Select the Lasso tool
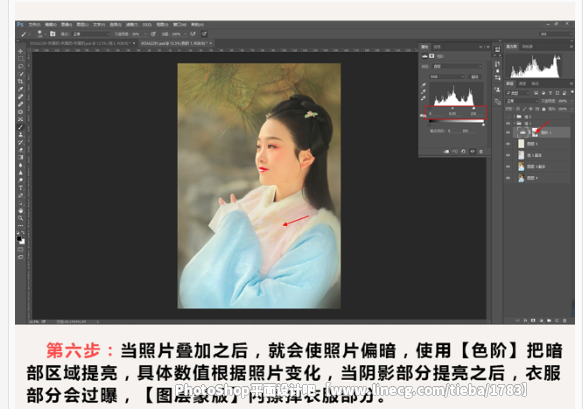Image resolution: width=583 pixels, height=409 pixels. pos(21,66)
